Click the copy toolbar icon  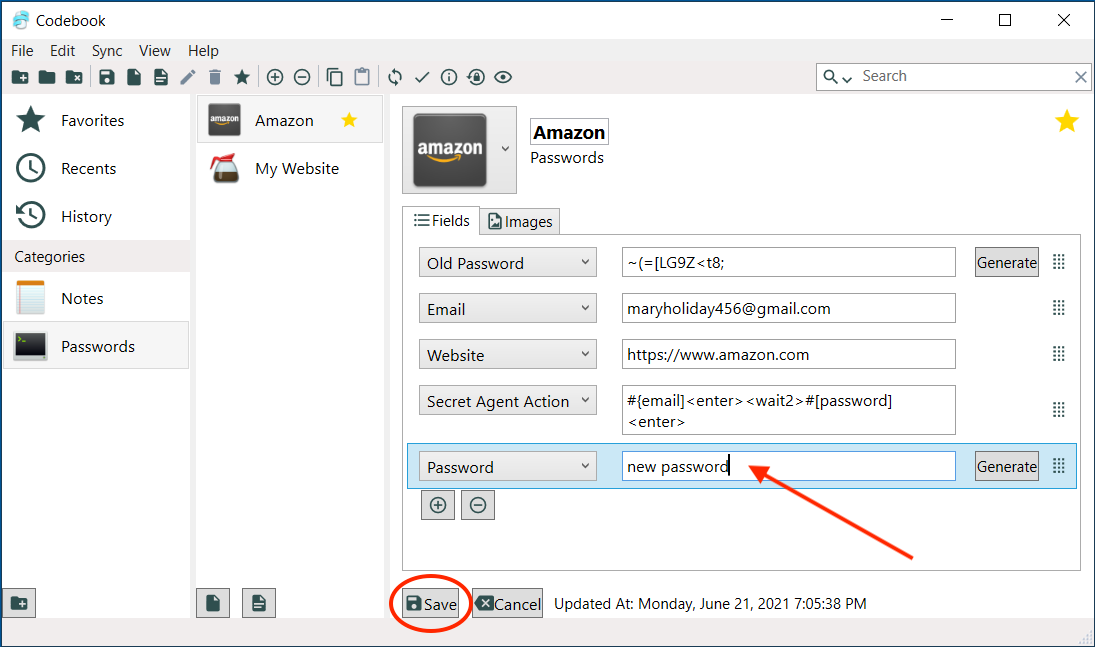pos(335,77)
